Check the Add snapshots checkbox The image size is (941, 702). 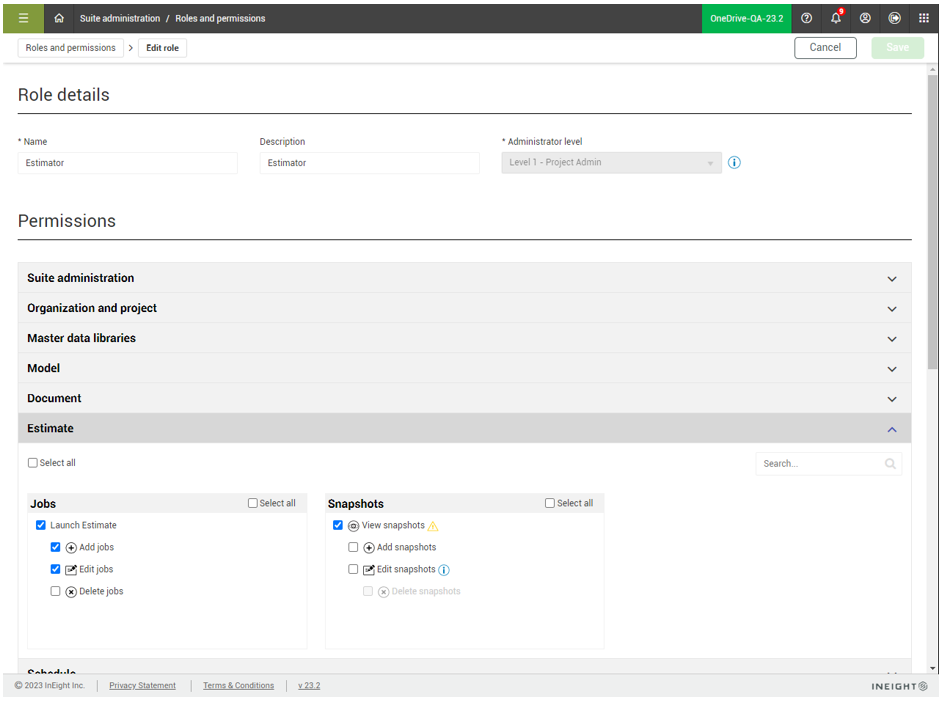(x=353, y=547)
